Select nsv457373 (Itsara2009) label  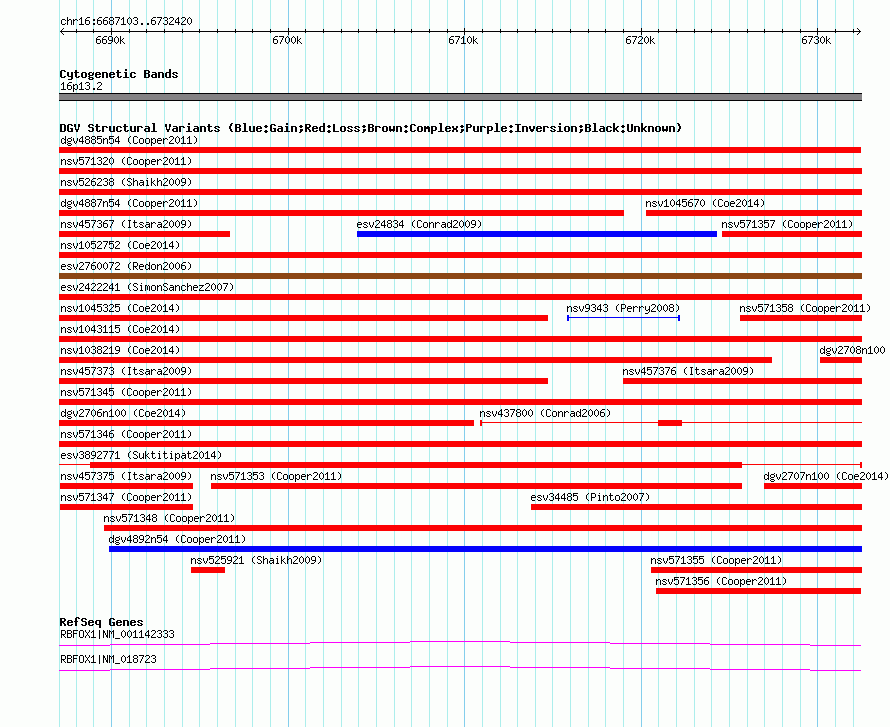[126, 371]
